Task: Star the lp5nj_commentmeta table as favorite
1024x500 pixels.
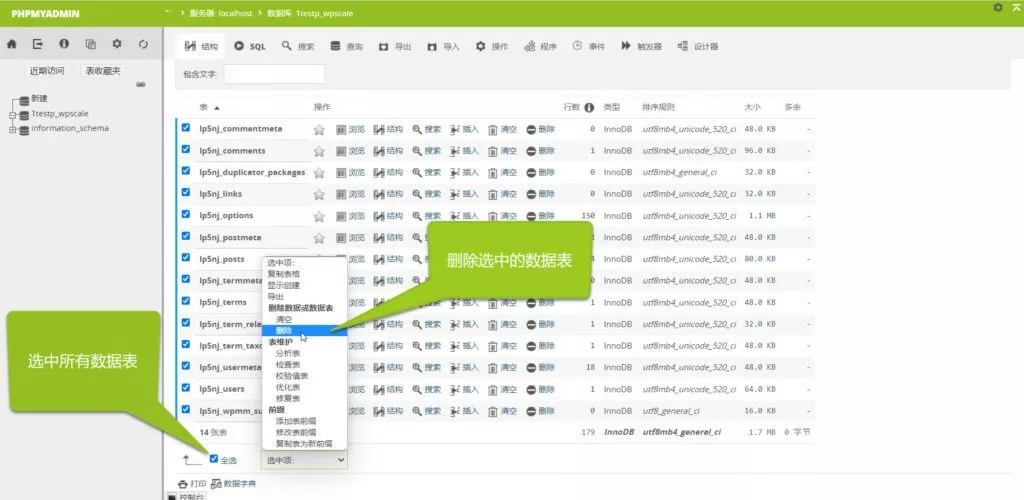Action: 319,129
